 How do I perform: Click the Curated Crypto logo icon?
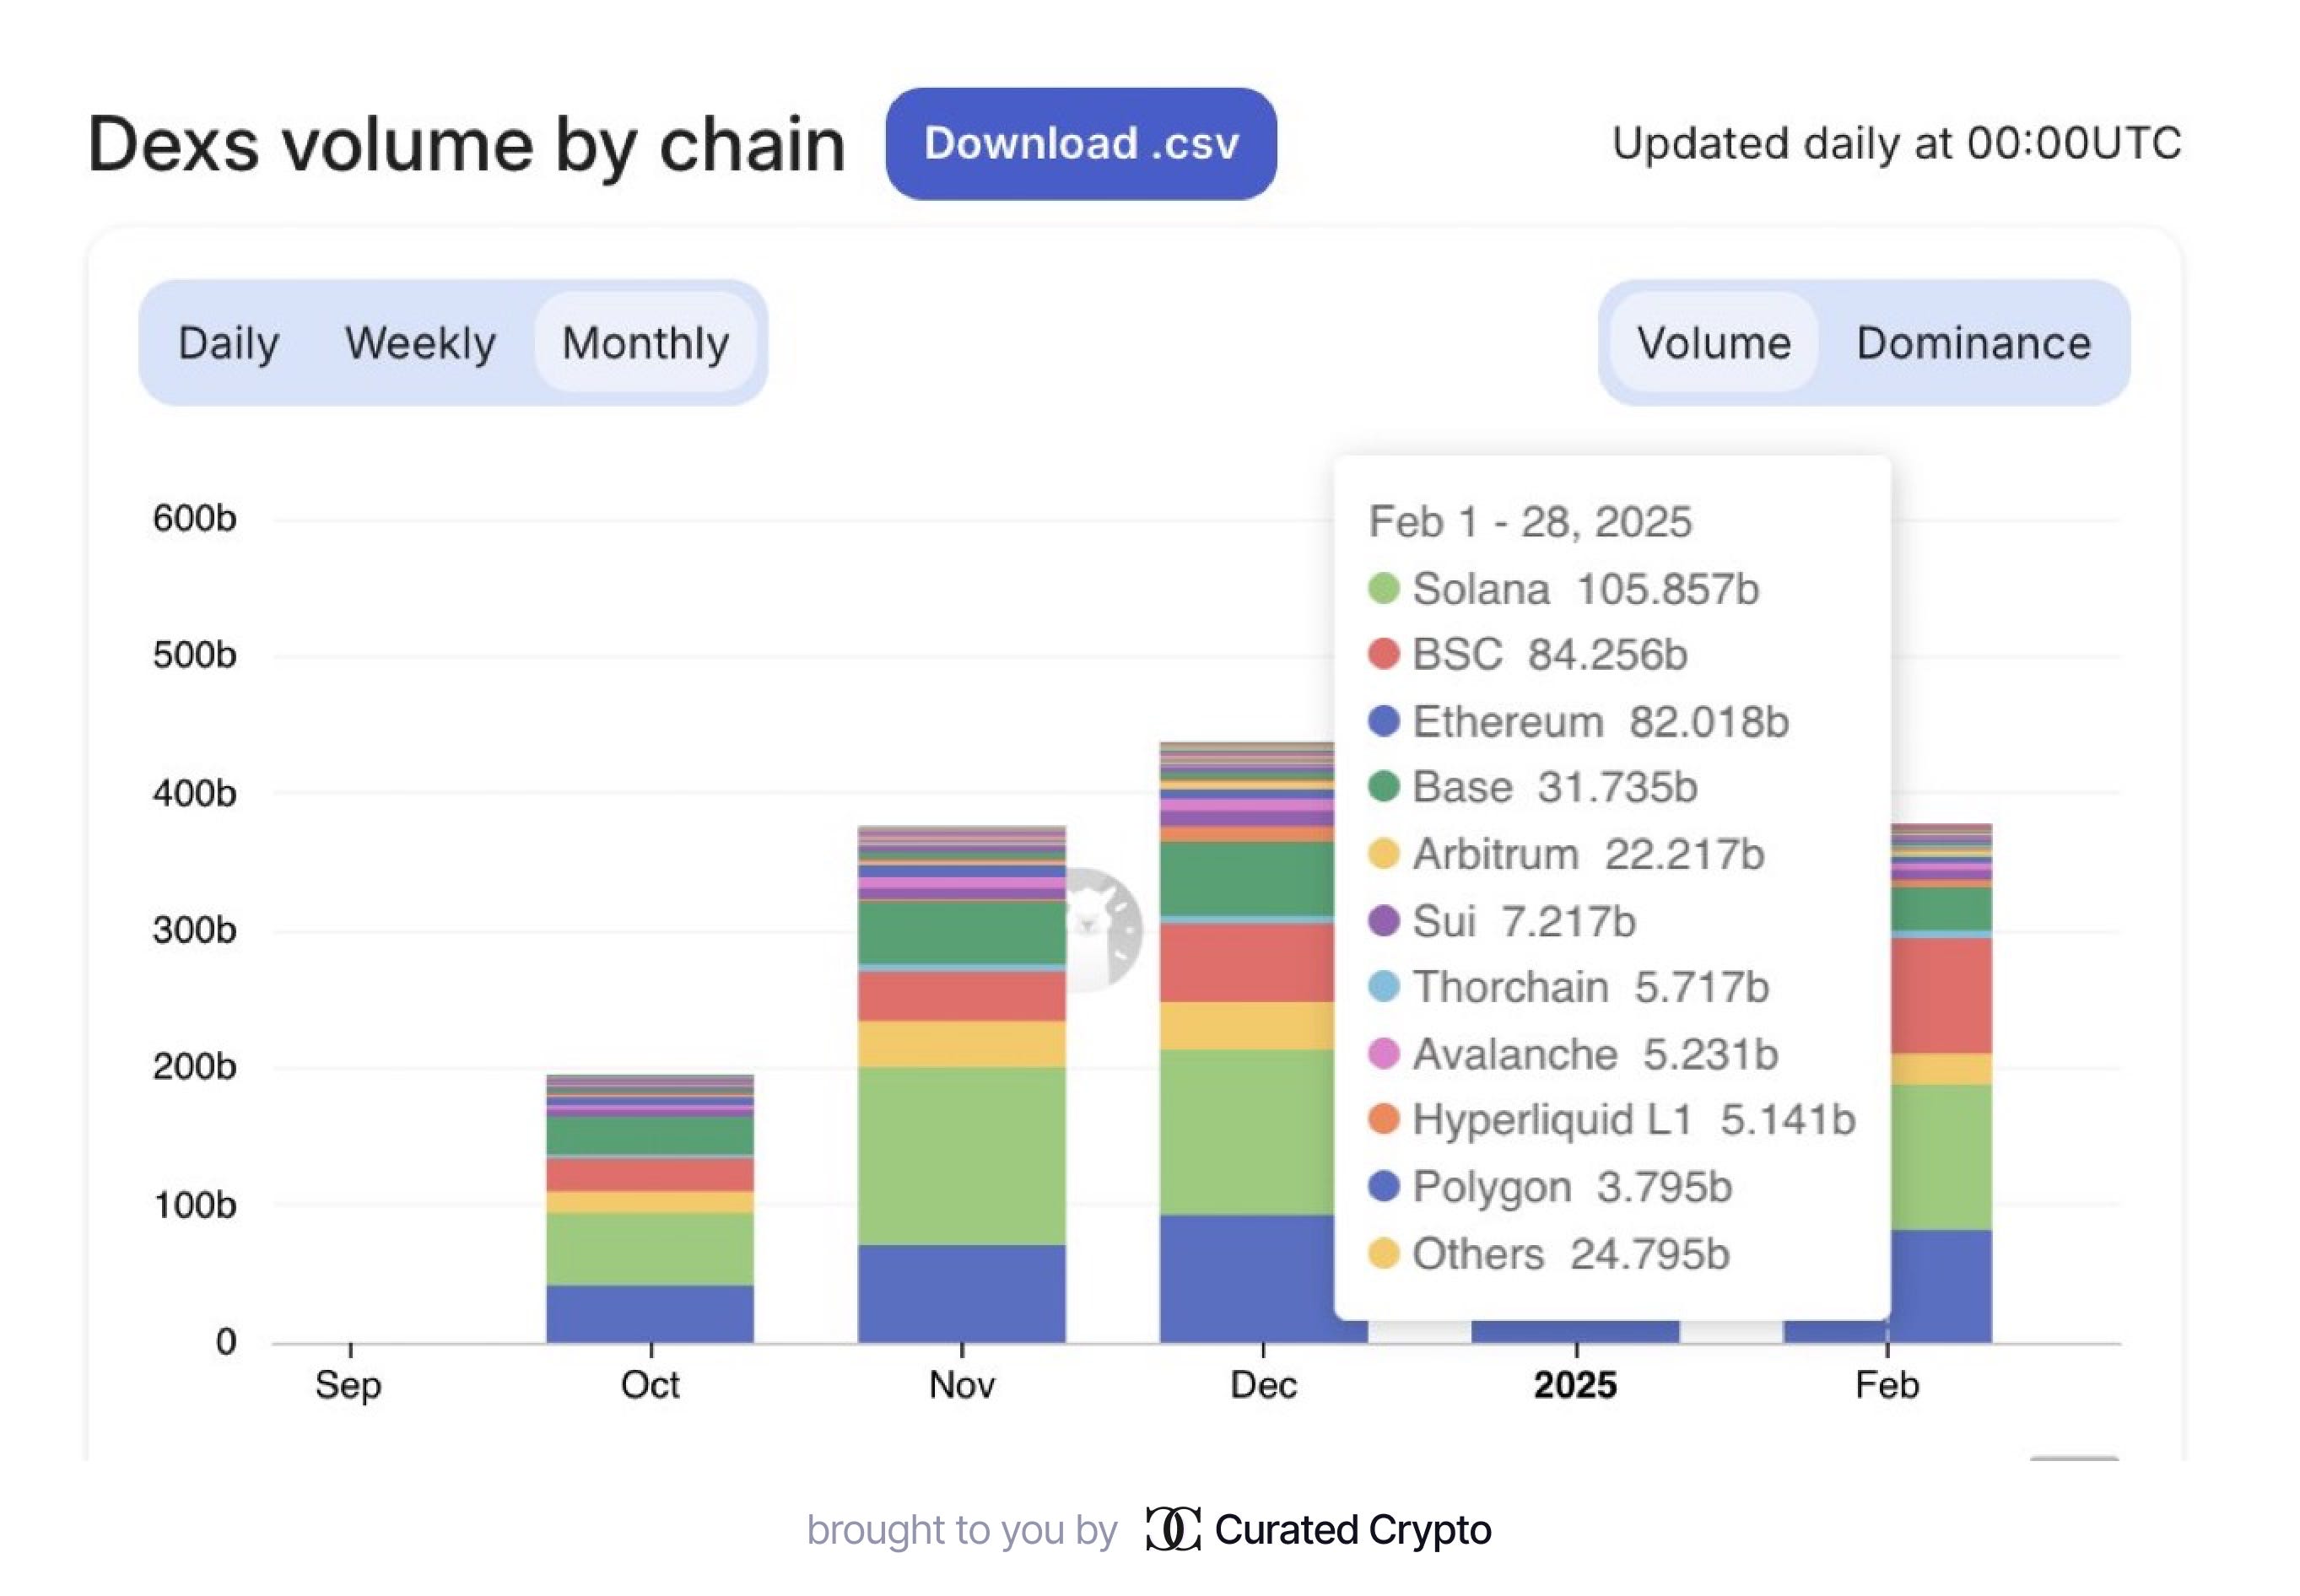click(x=1172, y=1529)
